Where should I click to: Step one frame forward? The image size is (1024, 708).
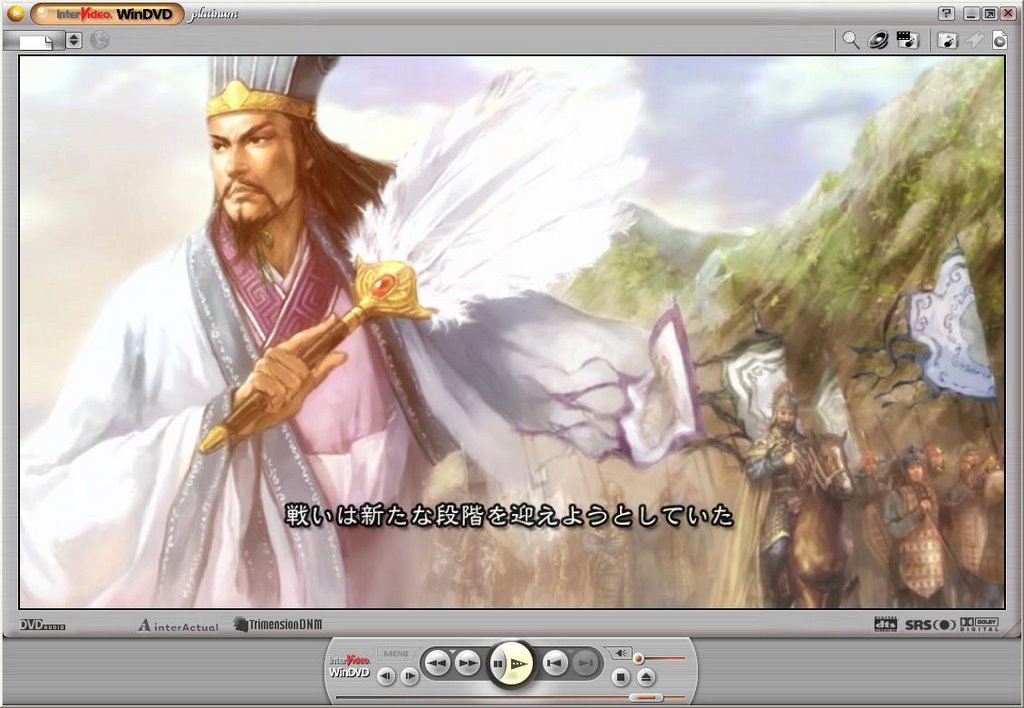409,676
